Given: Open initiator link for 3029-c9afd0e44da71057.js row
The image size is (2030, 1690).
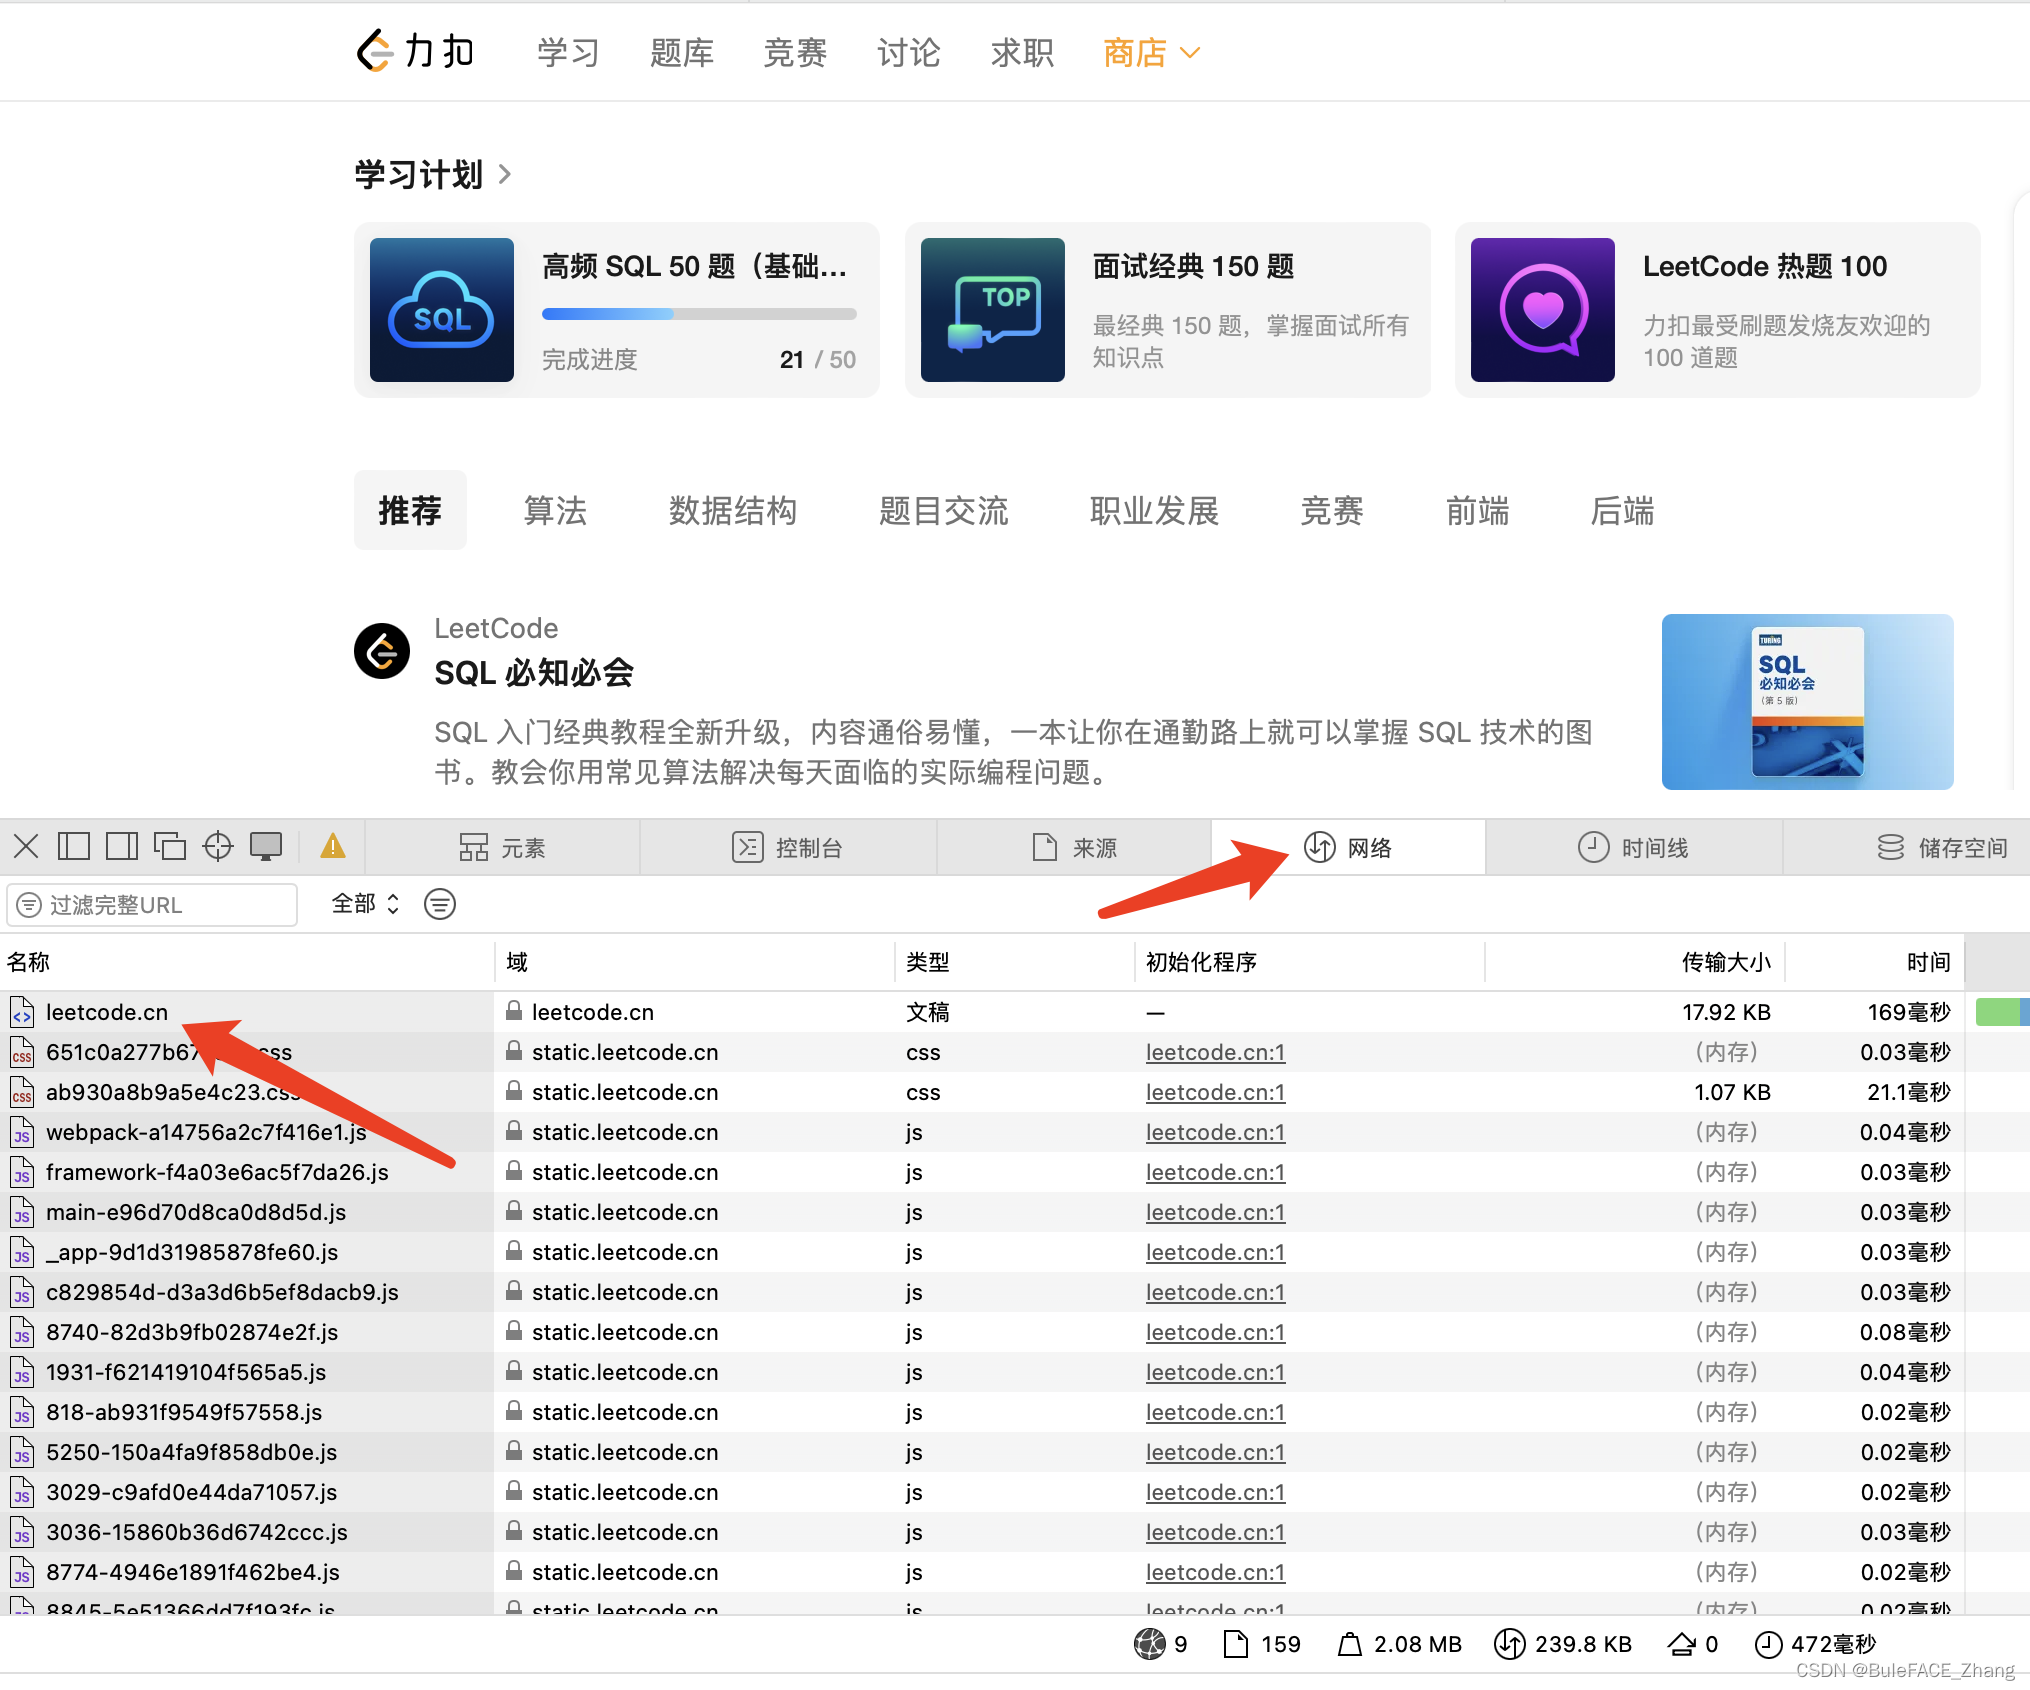Looking at the screenshot, I should click(1215, 1492).
